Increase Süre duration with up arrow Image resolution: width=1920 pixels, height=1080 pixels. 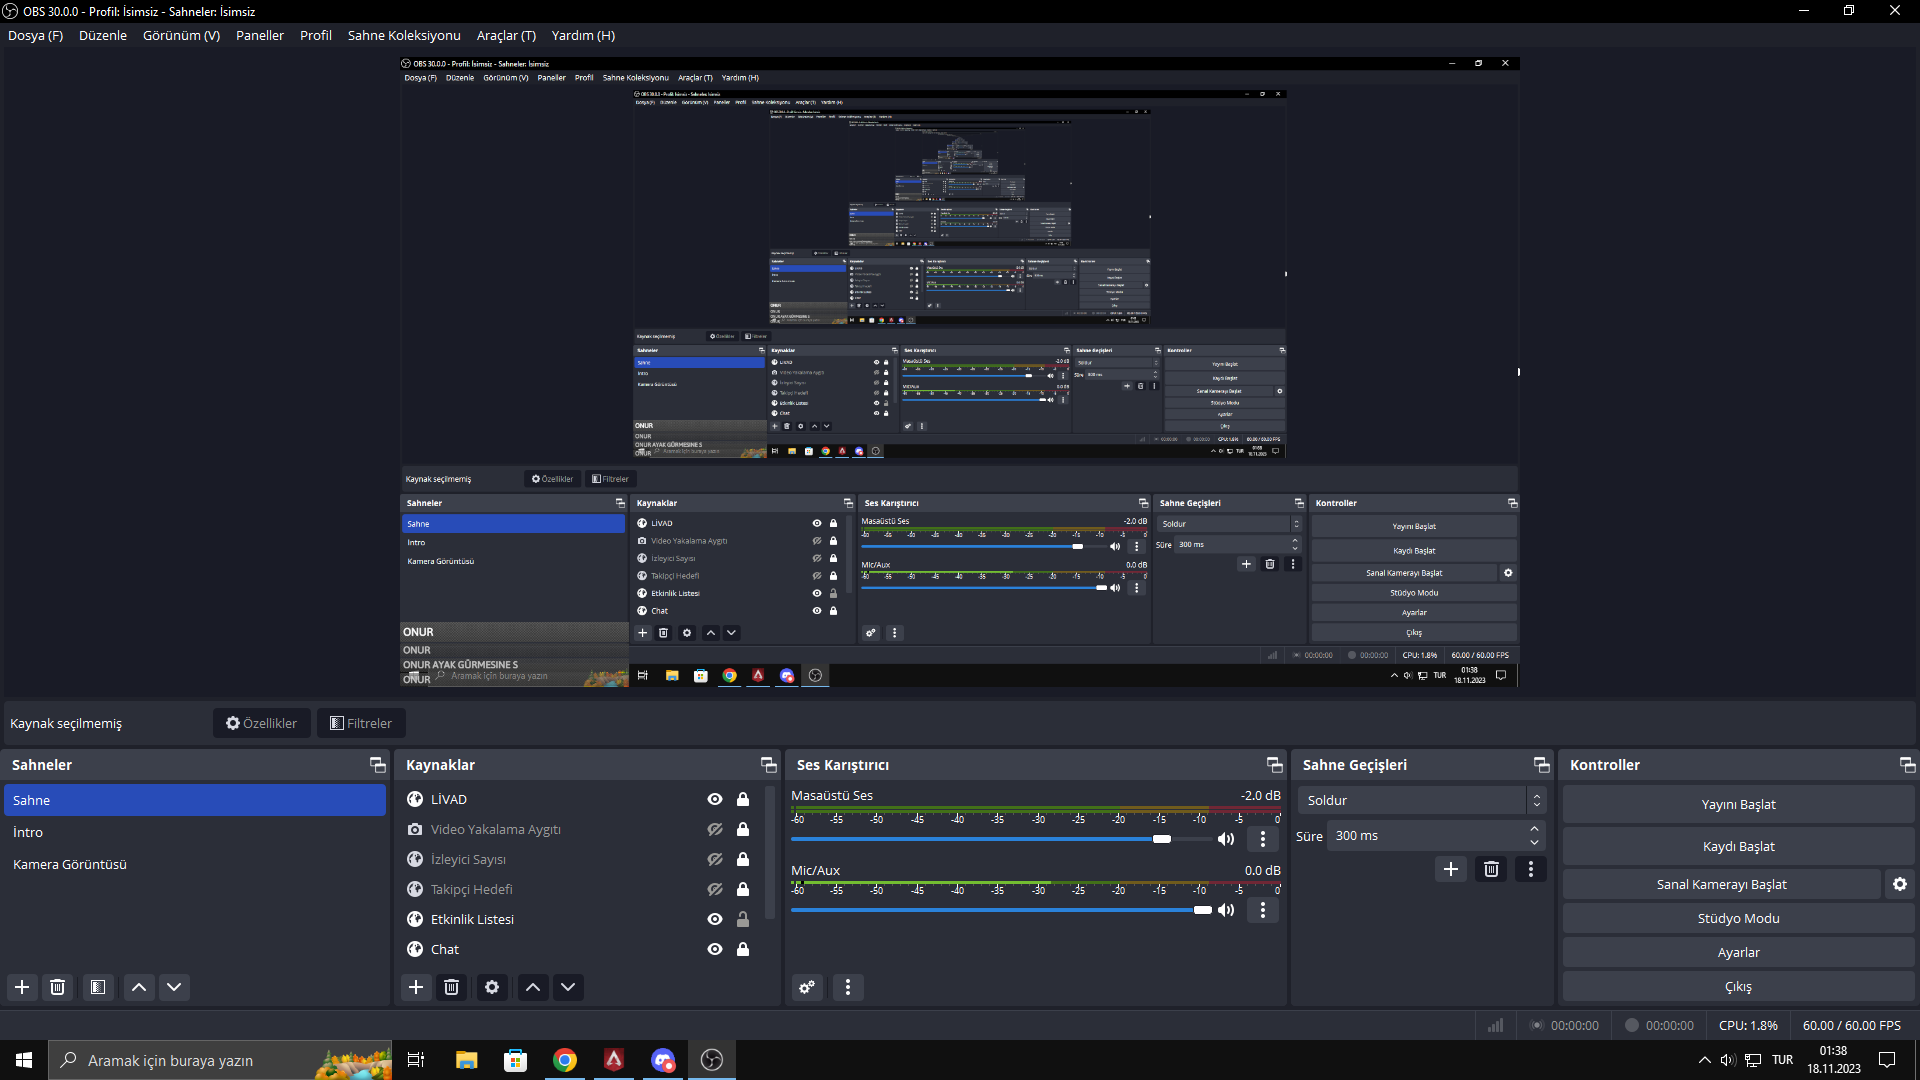point(1534,829)
